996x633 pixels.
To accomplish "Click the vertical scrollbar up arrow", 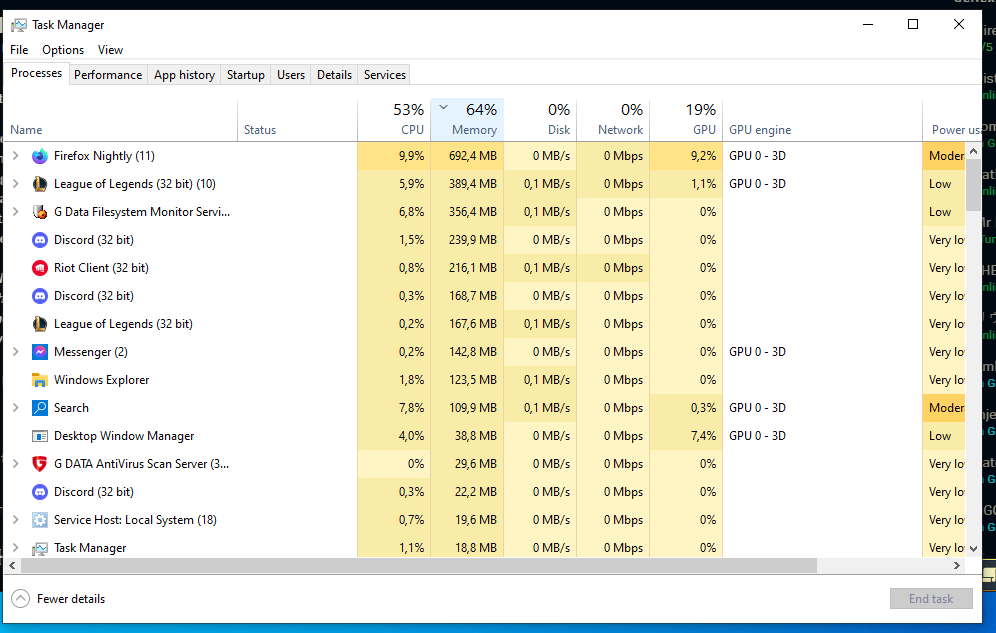I will click(x=973, y=151).
